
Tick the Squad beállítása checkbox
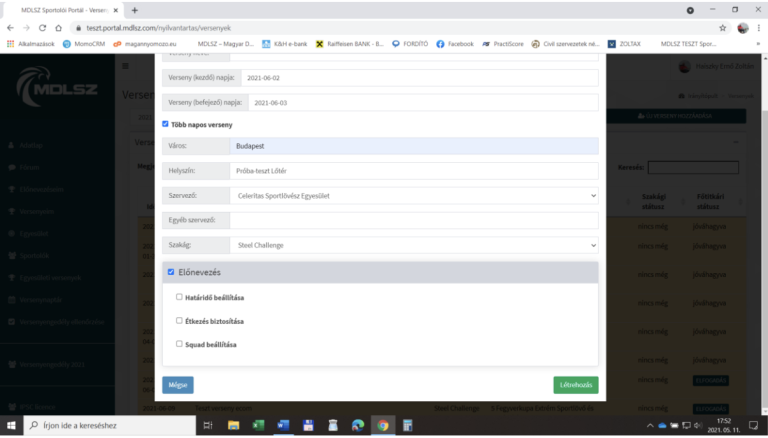179,344
